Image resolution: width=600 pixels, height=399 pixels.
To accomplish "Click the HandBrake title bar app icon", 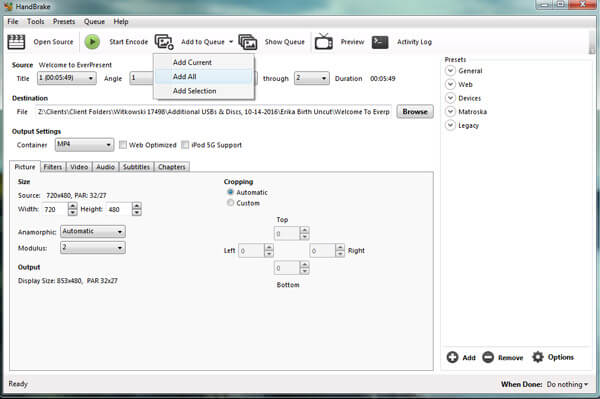I will click(x=8, y=7).
